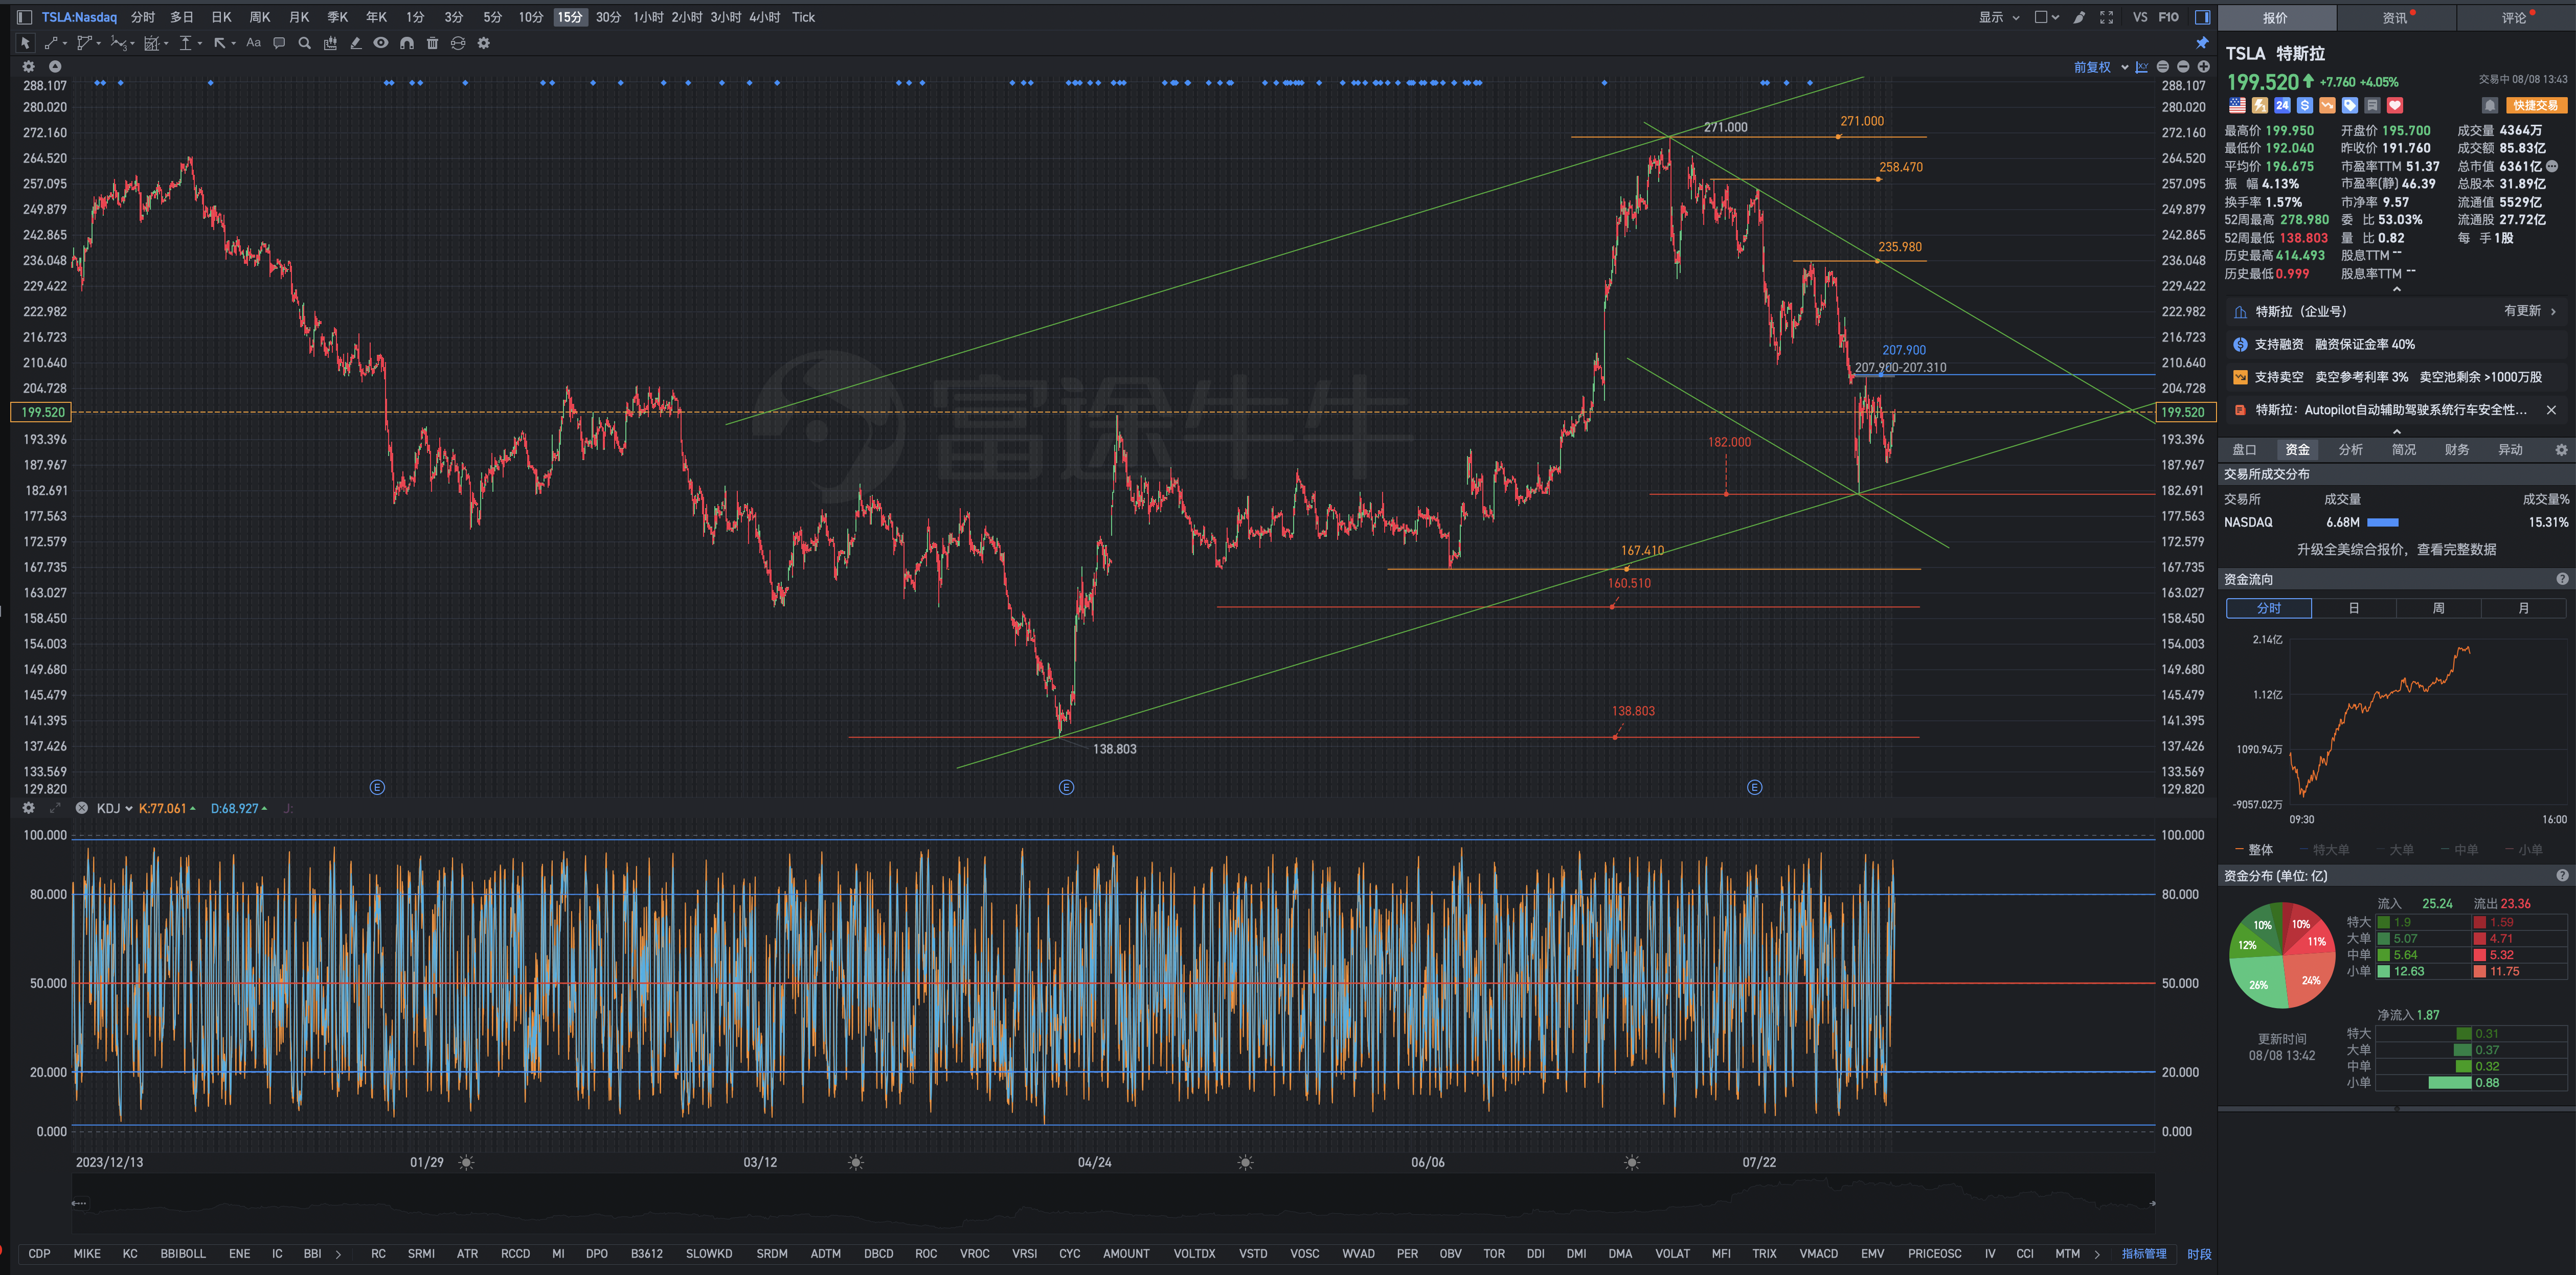Click the sync drawings icon
This screenshot has height=1275, width=2576.
pyautogui.click(x=458, y=43)
